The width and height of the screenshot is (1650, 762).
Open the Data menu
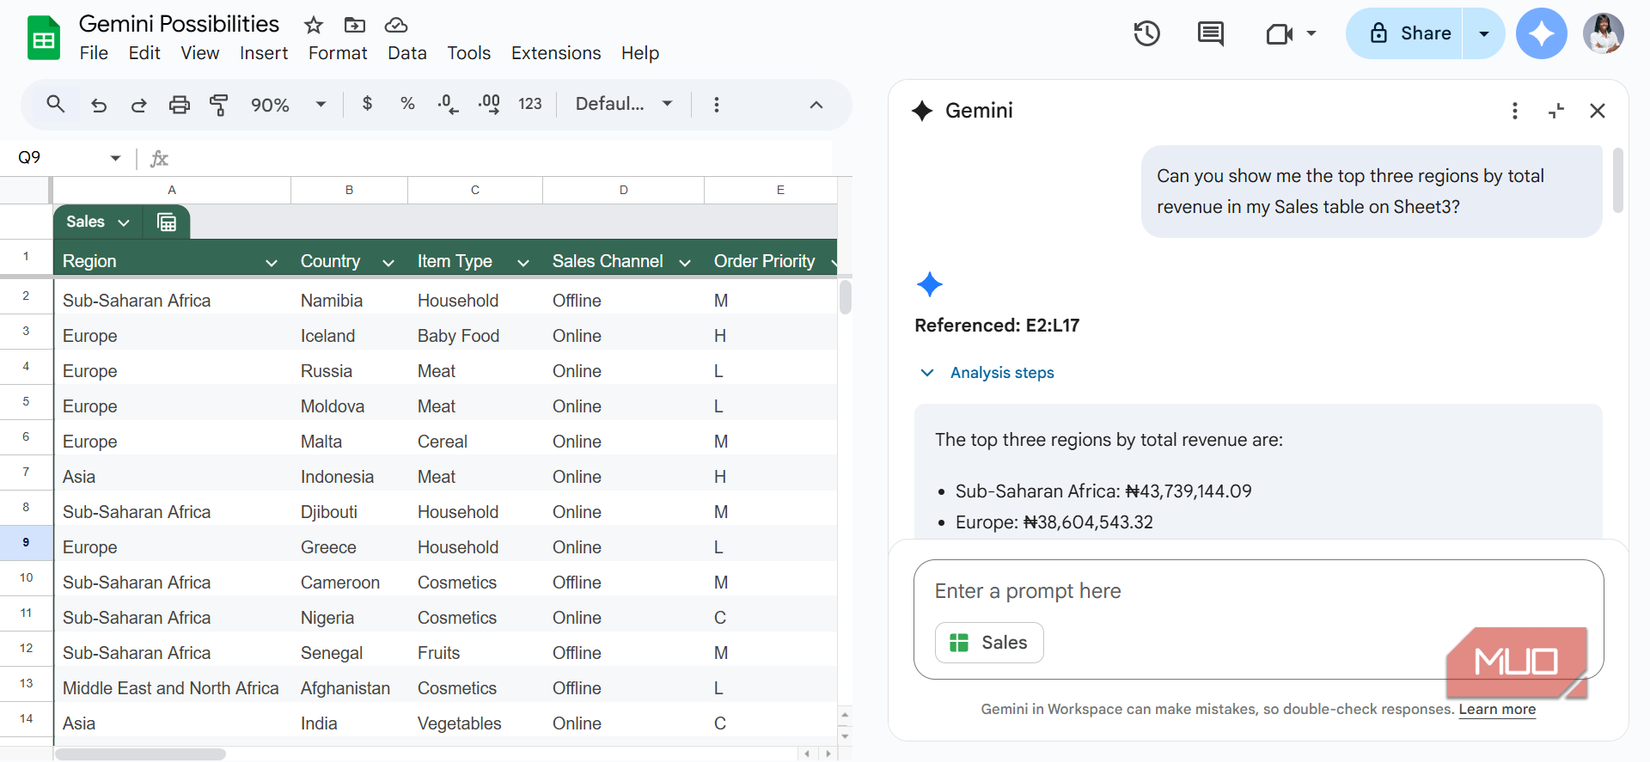pyautogui.click(x=407, y=53)
